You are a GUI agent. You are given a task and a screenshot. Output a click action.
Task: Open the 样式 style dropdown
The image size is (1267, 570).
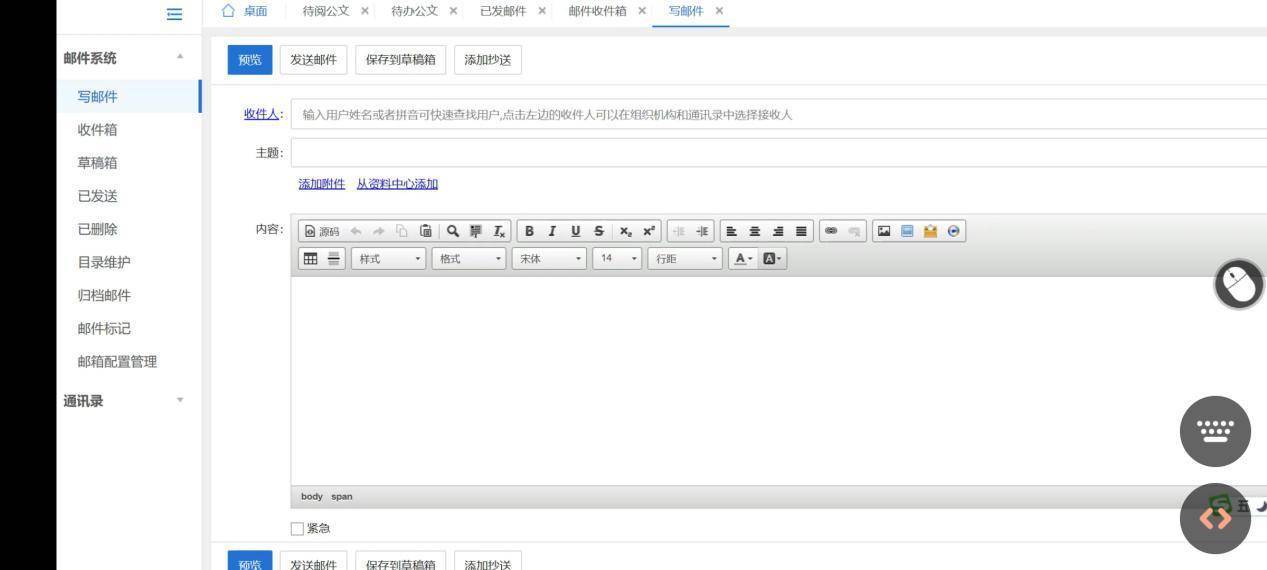click(389, 259)
